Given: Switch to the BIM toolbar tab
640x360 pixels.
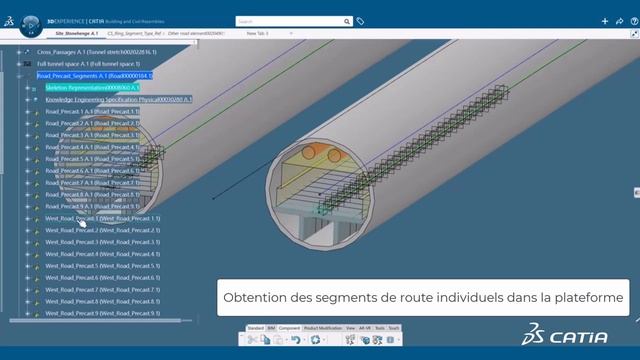Looking at the screenshot, I should pos(271,328).
